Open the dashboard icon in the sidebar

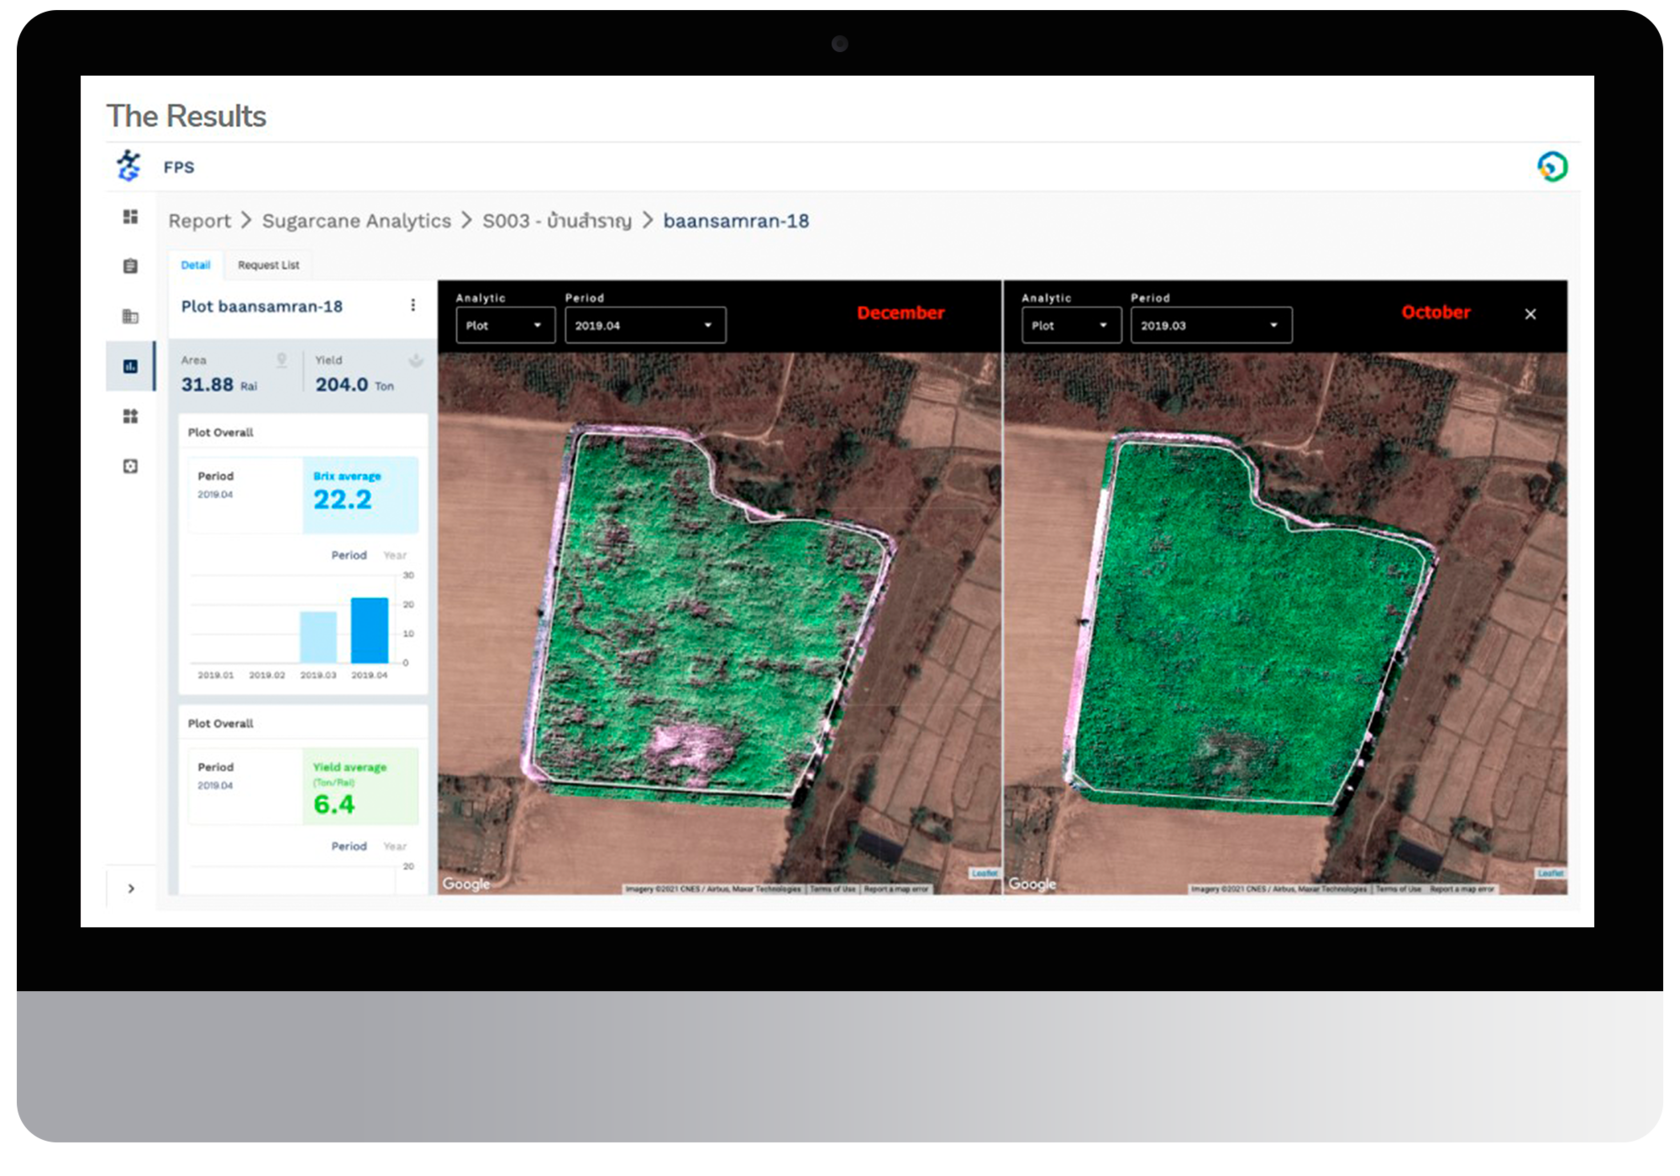tap(130, 213)
